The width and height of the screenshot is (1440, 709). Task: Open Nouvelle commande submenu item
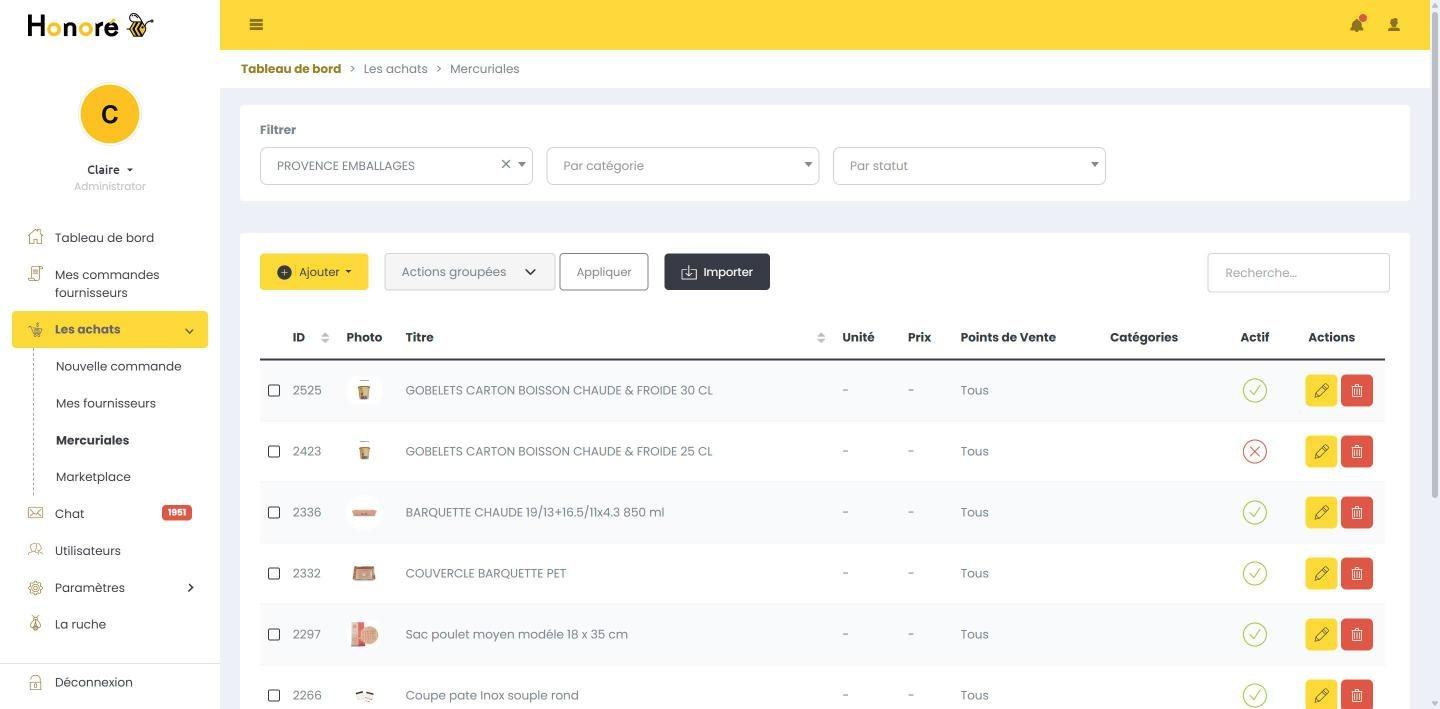[119, 366]
